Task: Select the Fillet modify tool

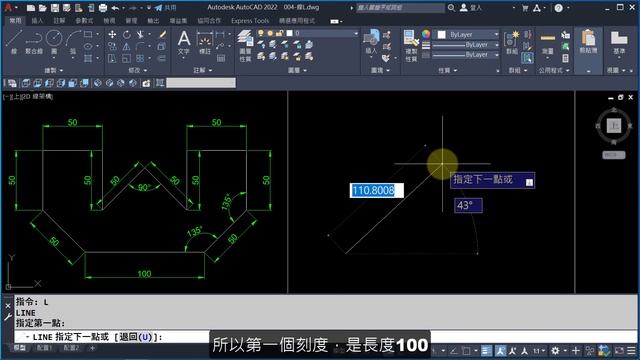Action: [x=140, y=47]
